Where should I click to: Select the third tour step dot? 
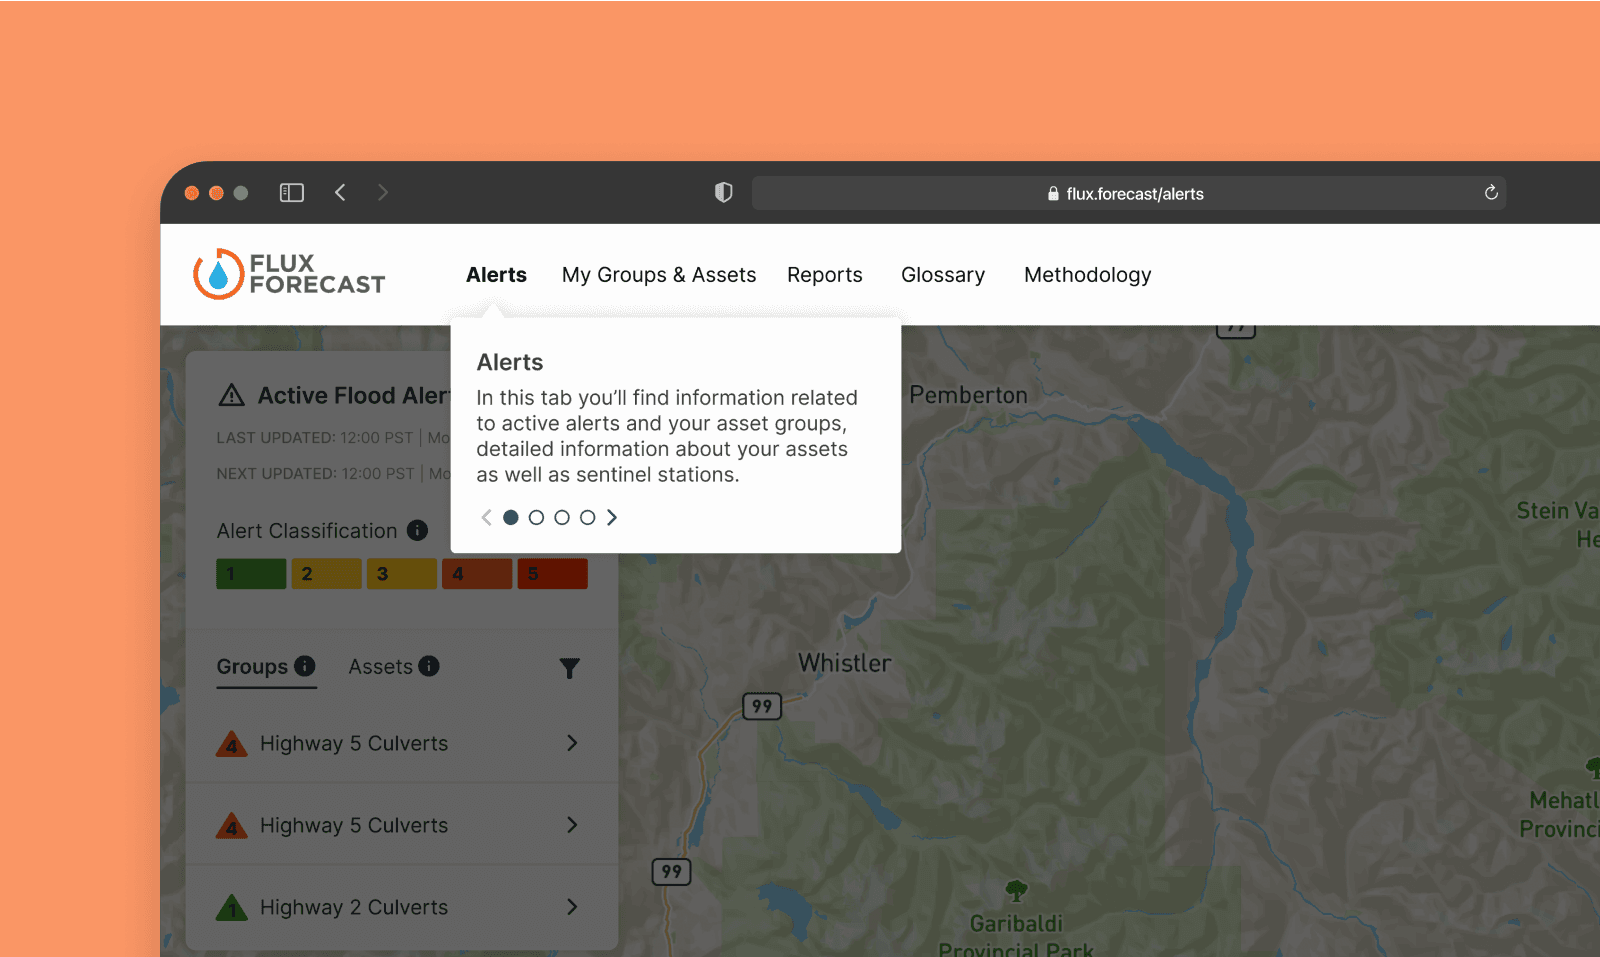562,517
